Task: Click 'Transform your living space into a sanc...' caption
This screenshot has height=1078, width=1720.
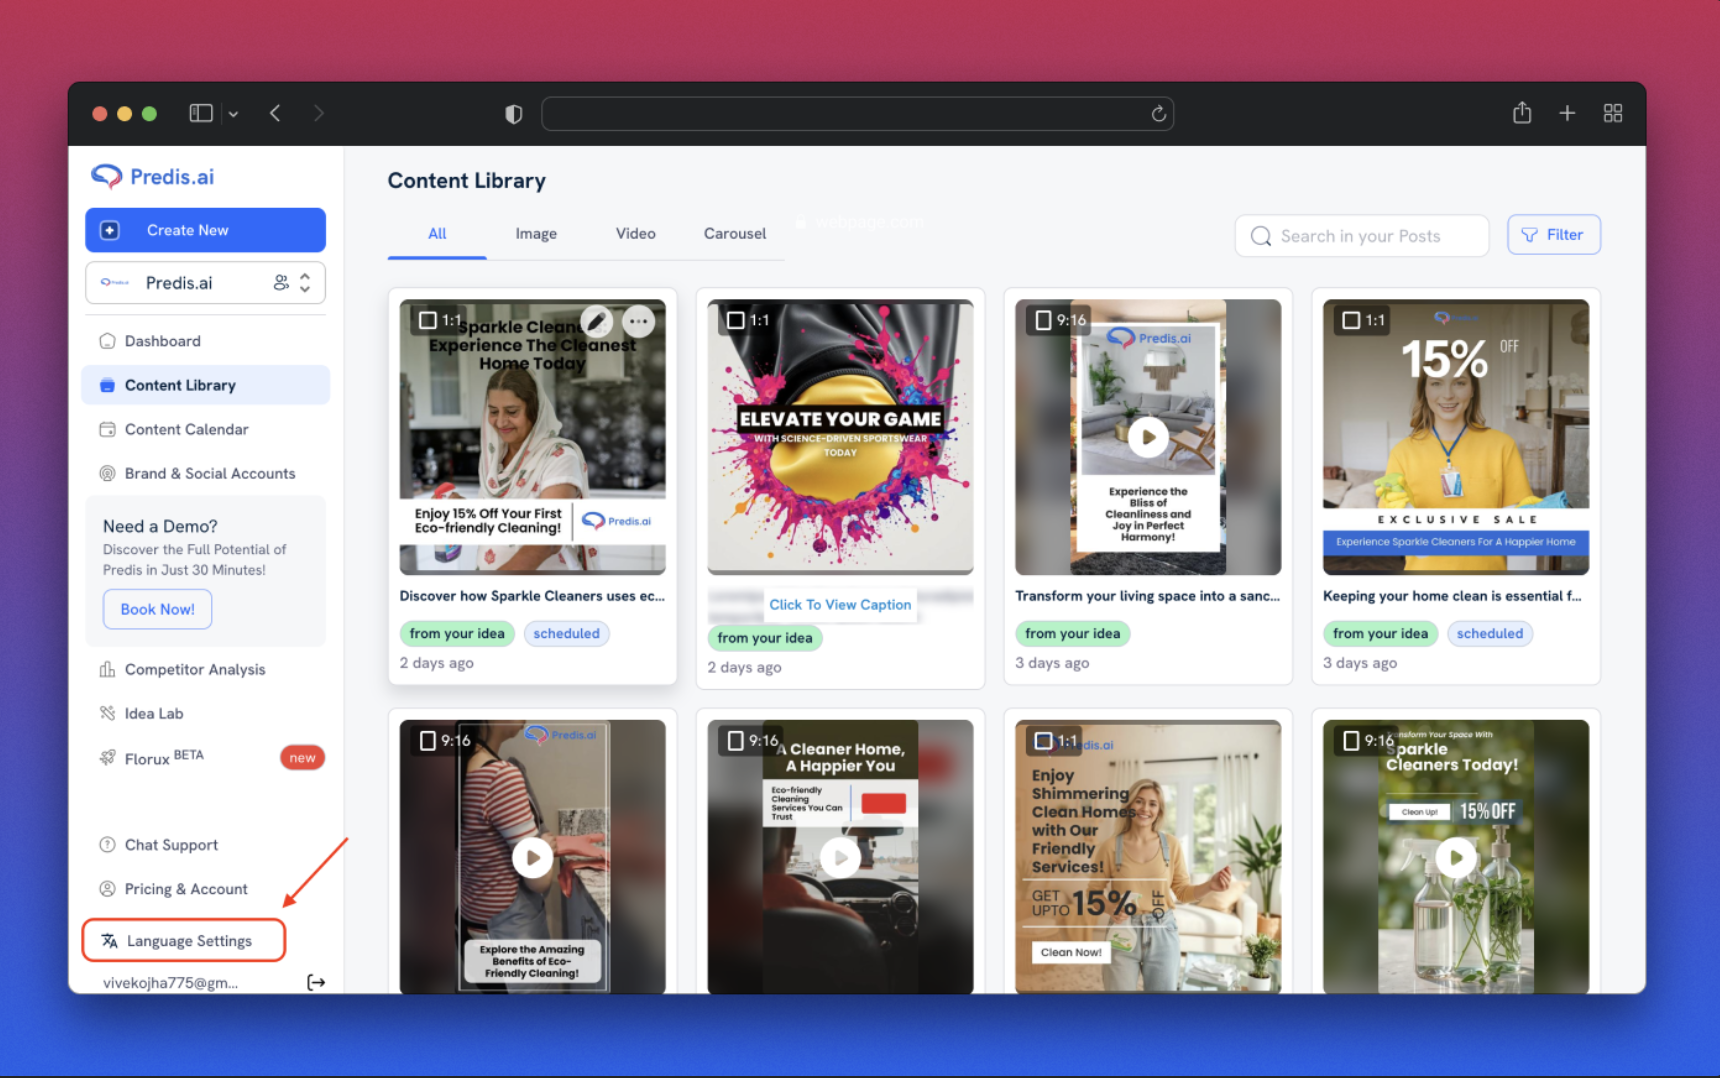Action: tap(1147, 596)
